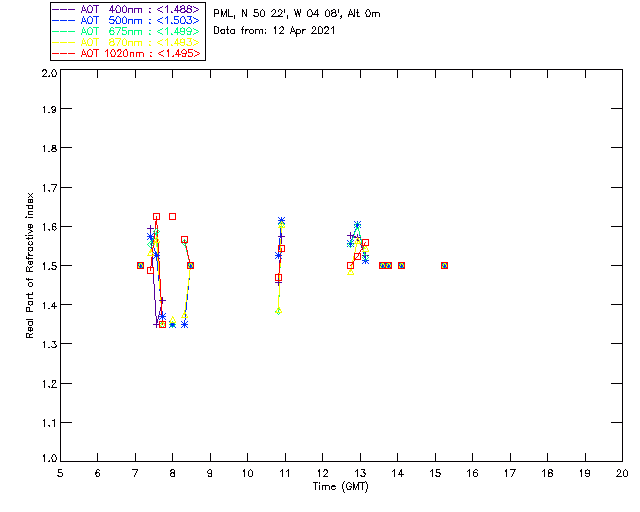This screenshot has height=512, width=640.
Task: Click the x-axis tick label 18
Action: (x=548, y=473)
